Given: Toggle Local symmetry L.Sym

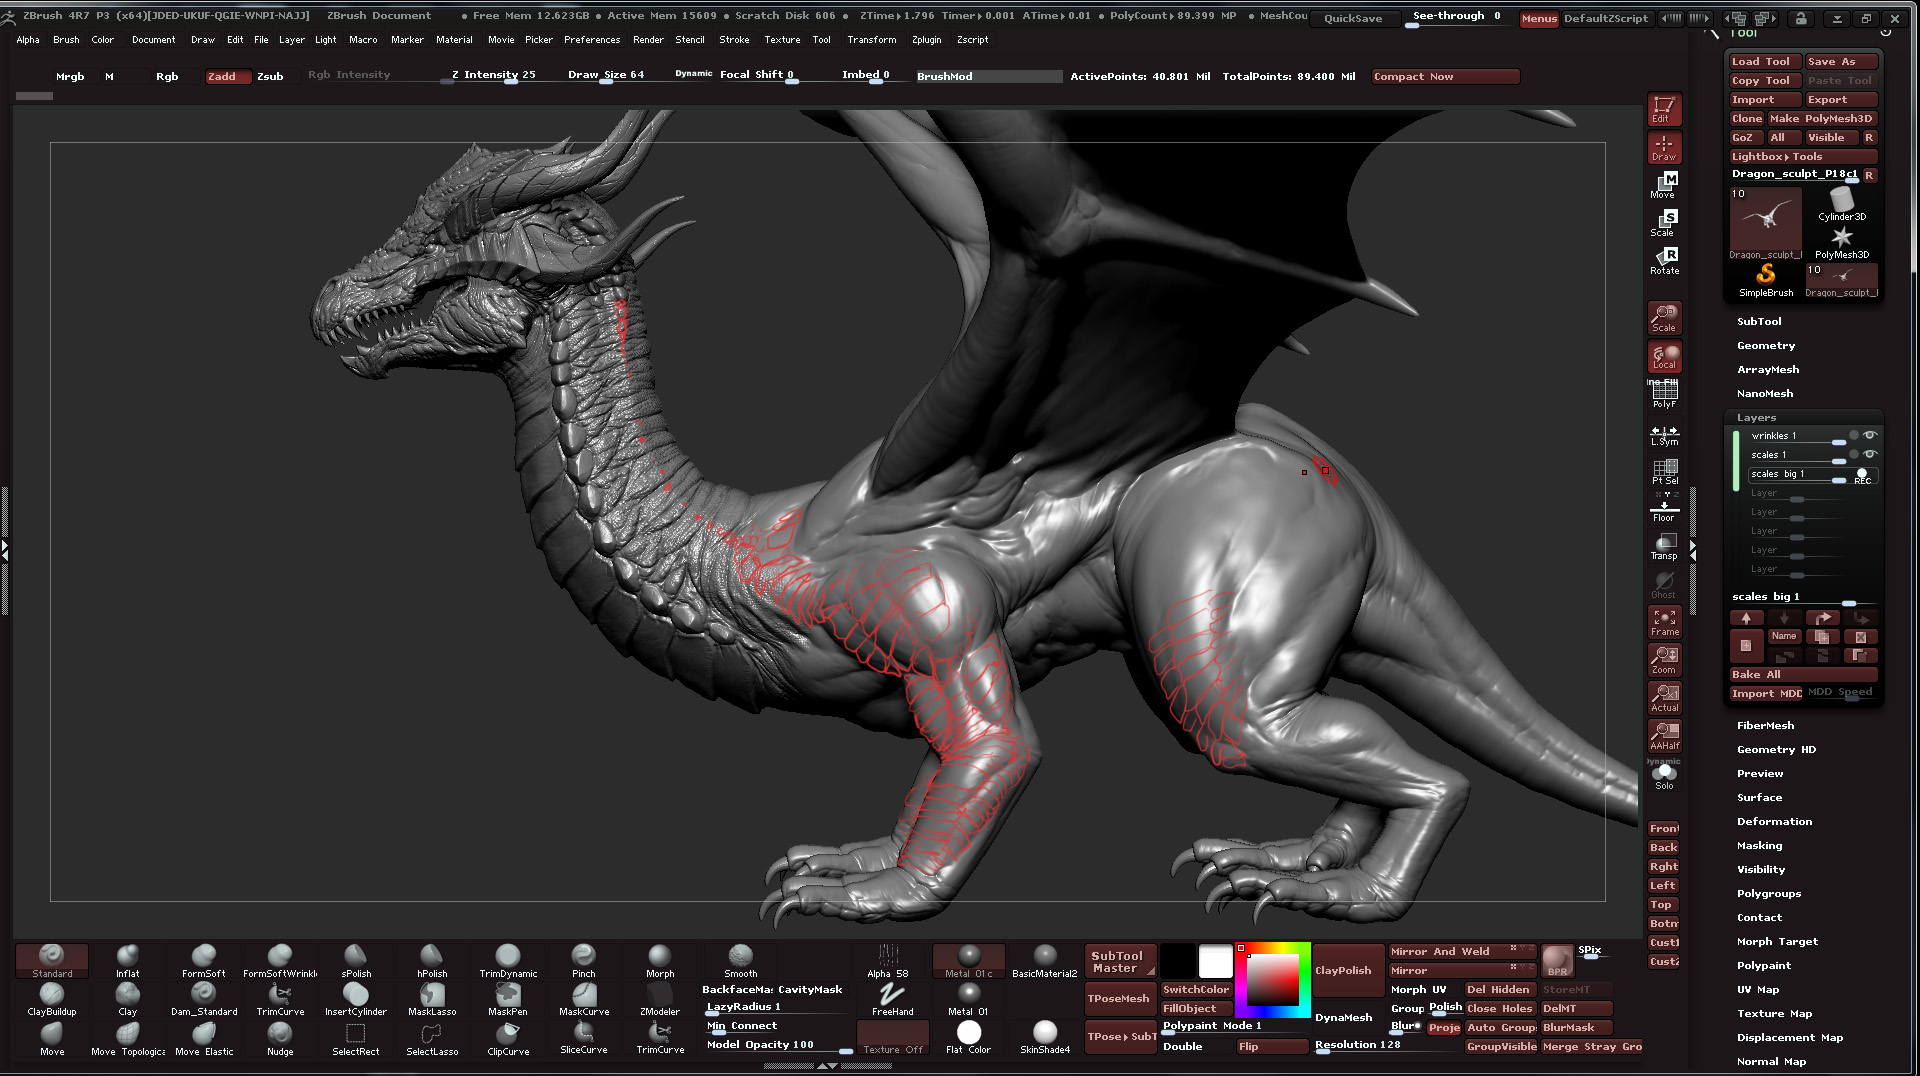Looking at the screenshot, I should 1665,435.
